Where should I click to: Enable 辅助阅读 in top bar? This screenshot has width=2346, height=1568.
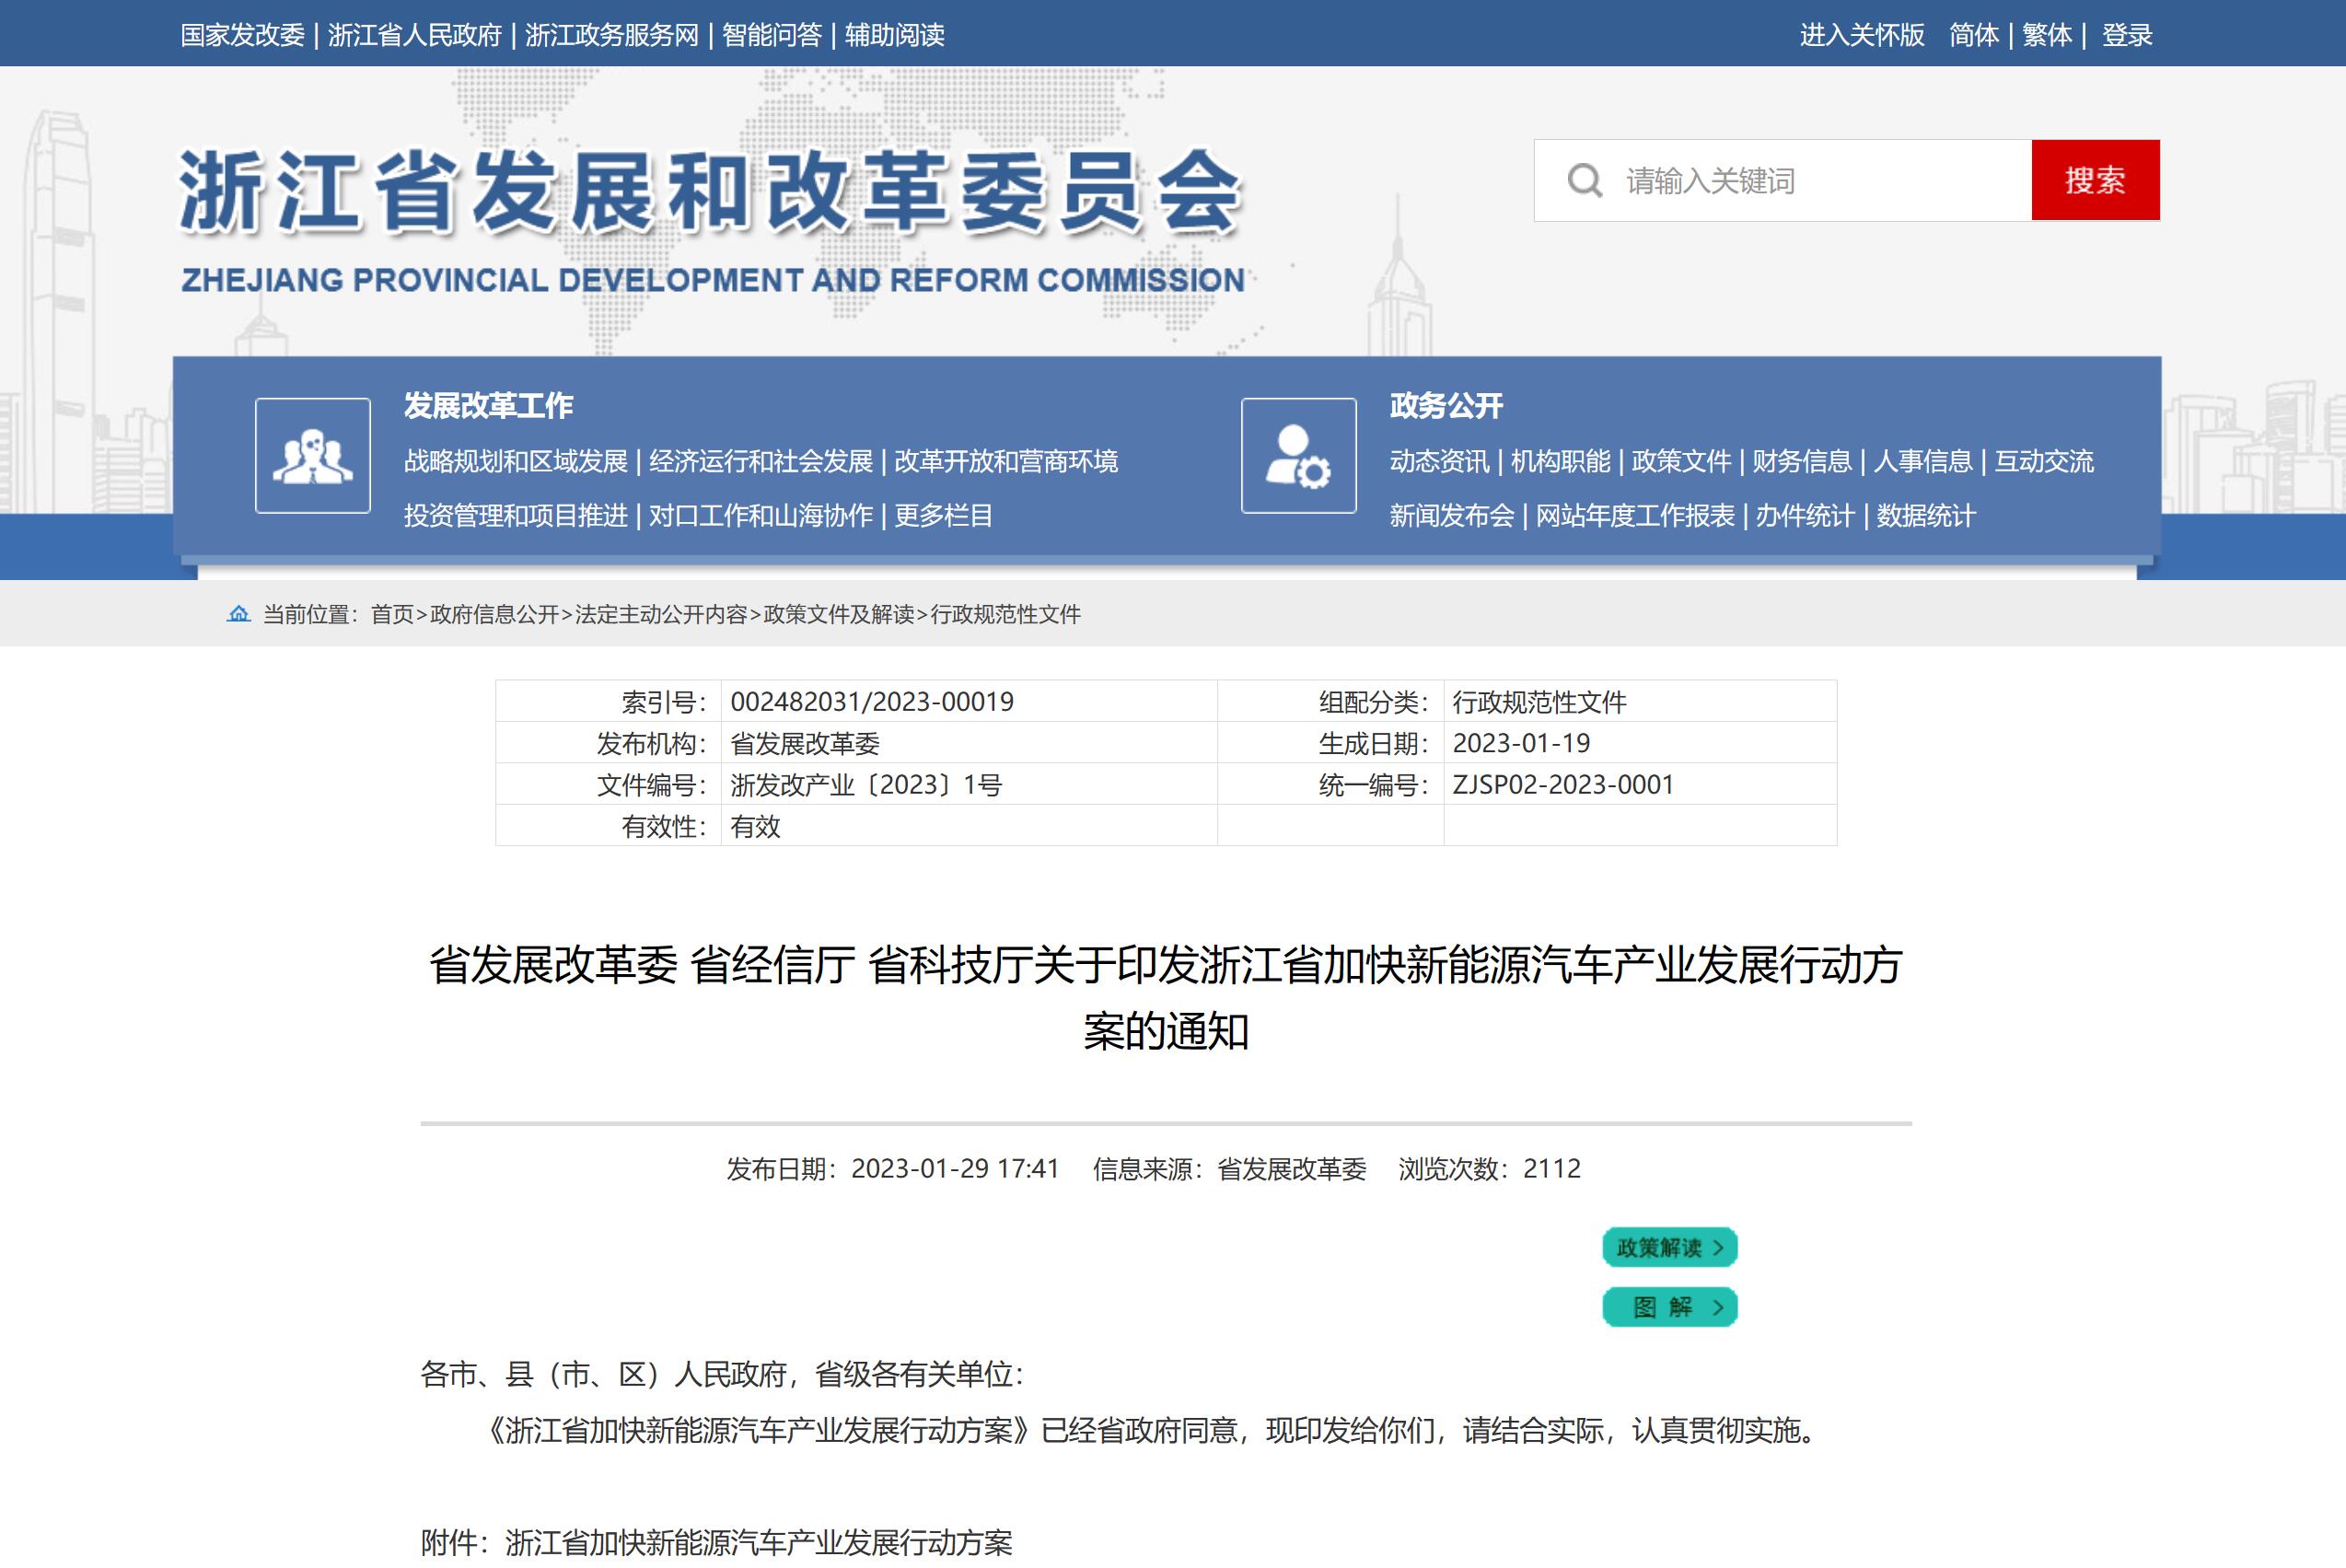click(x=895, y=35)
